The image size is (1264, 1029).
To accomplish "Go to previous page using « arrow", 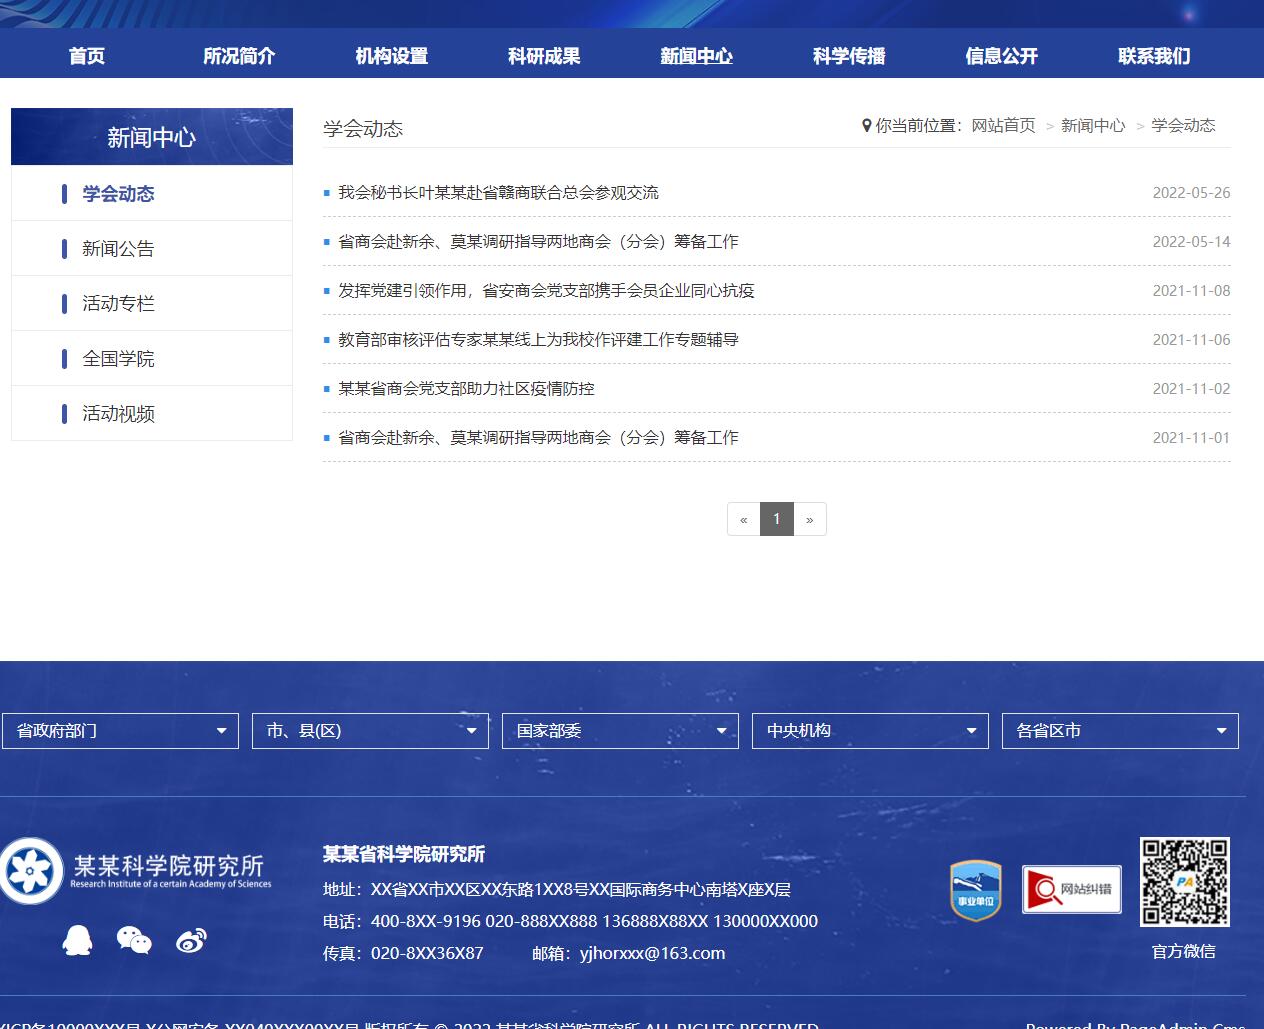I will (743, 519).
